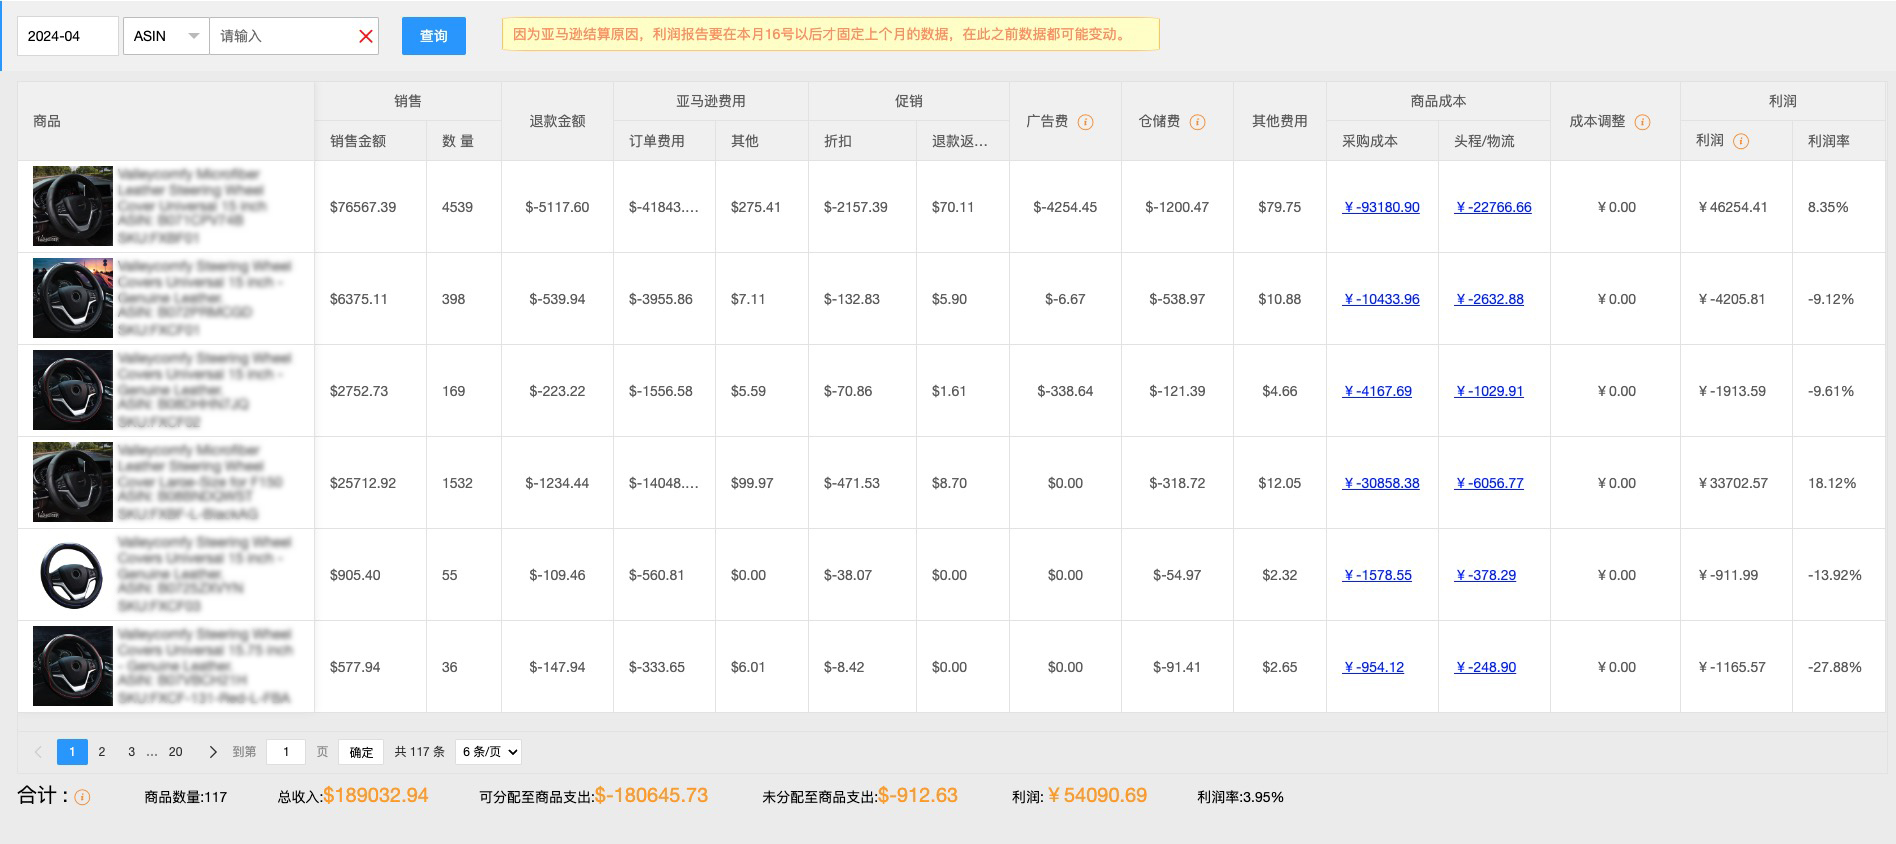Open the ASIN search type dropdown
1896x844 pixels.
[166, 36]
